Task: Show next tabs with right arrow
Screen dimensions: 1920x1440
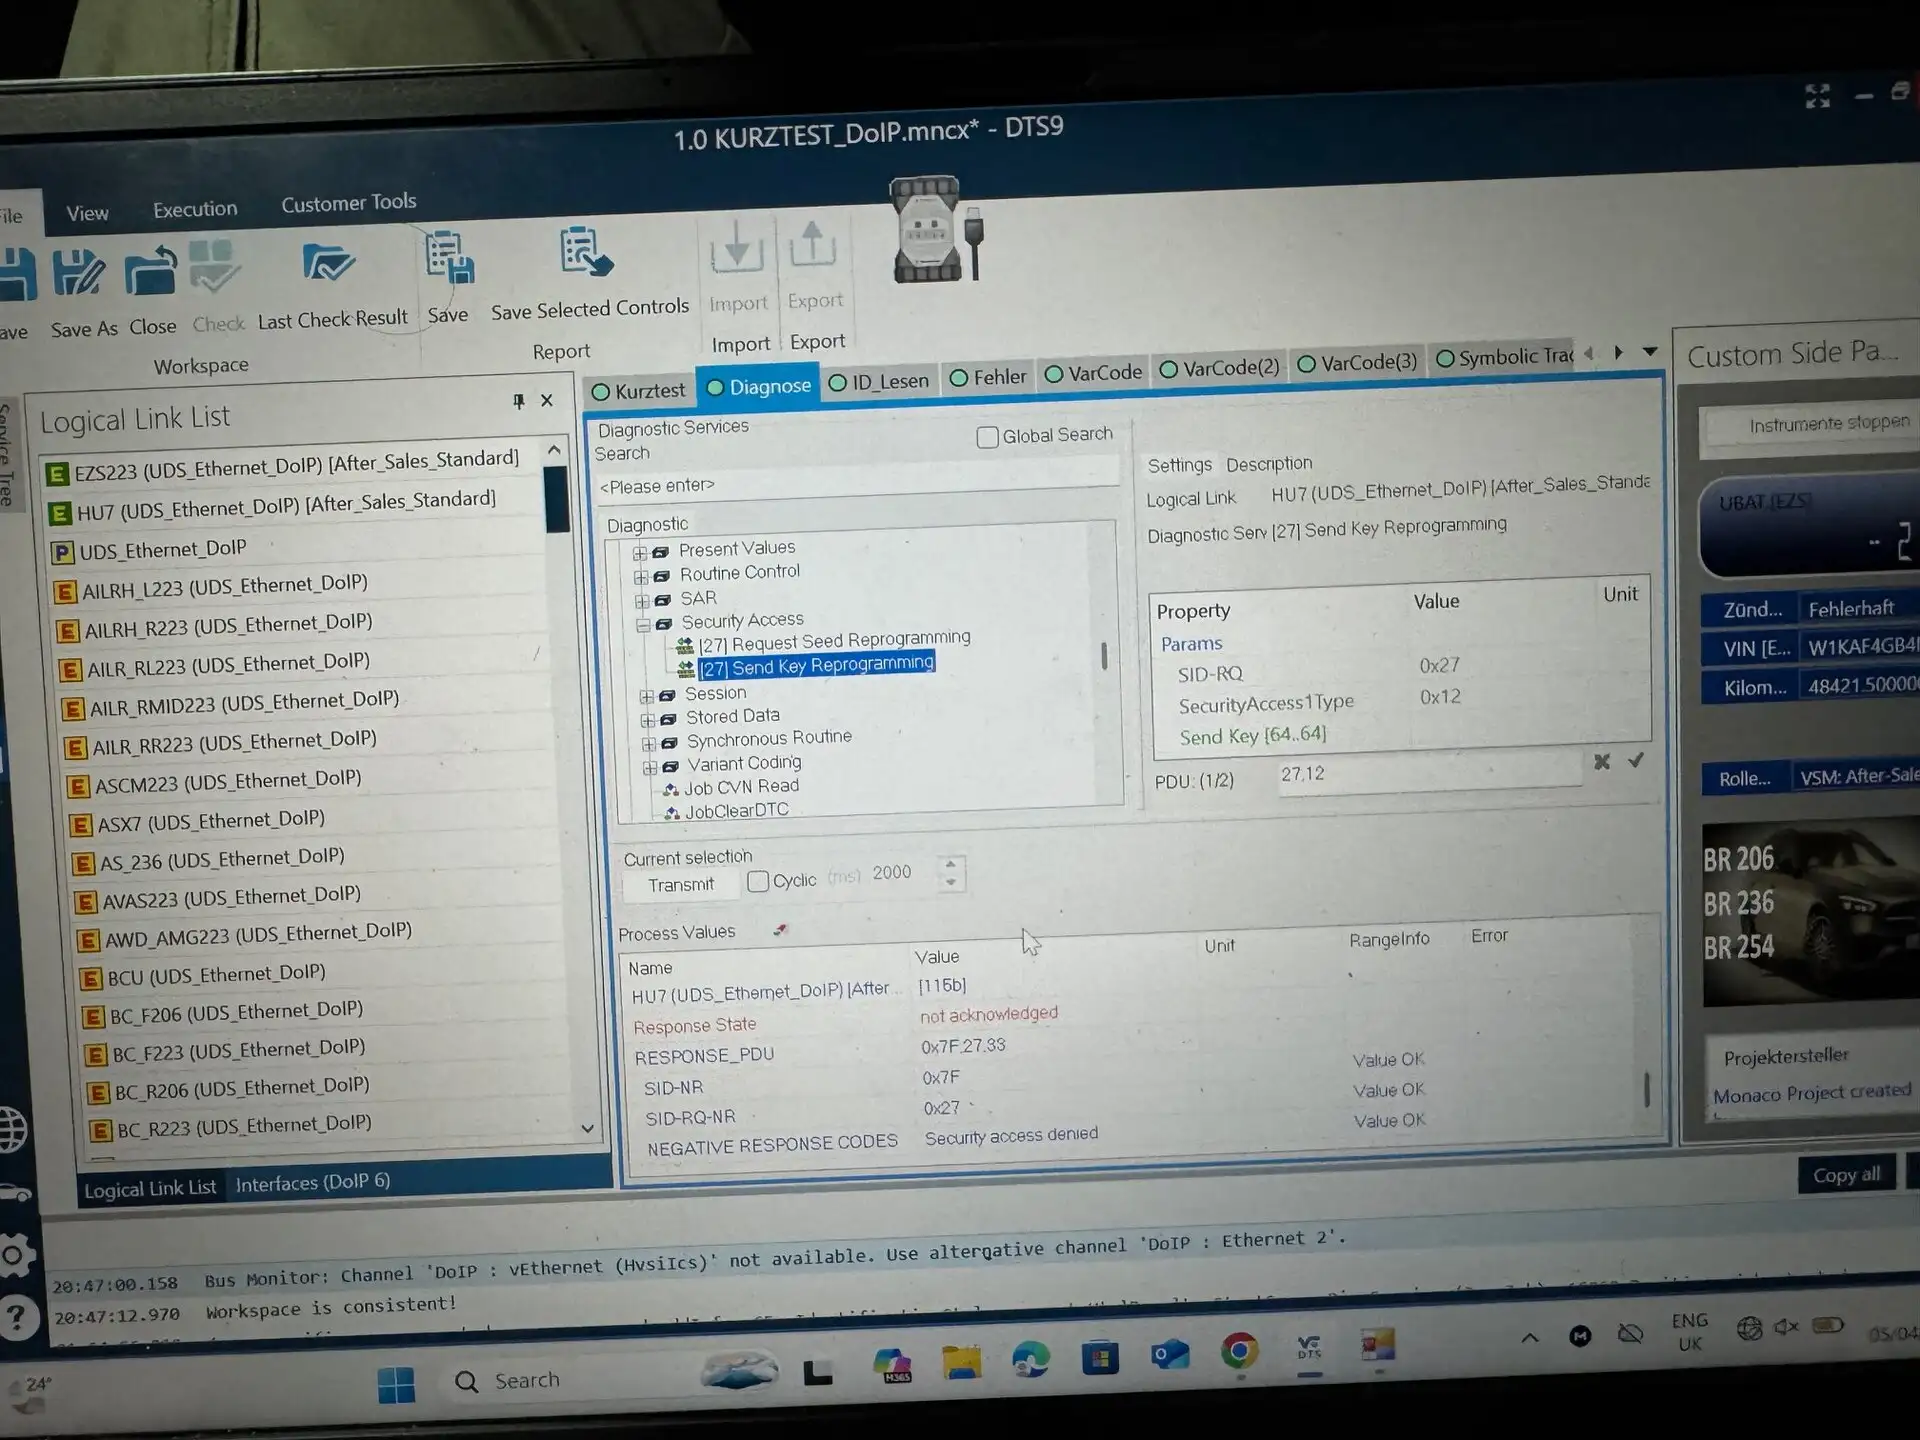Action: [1618, 352]
